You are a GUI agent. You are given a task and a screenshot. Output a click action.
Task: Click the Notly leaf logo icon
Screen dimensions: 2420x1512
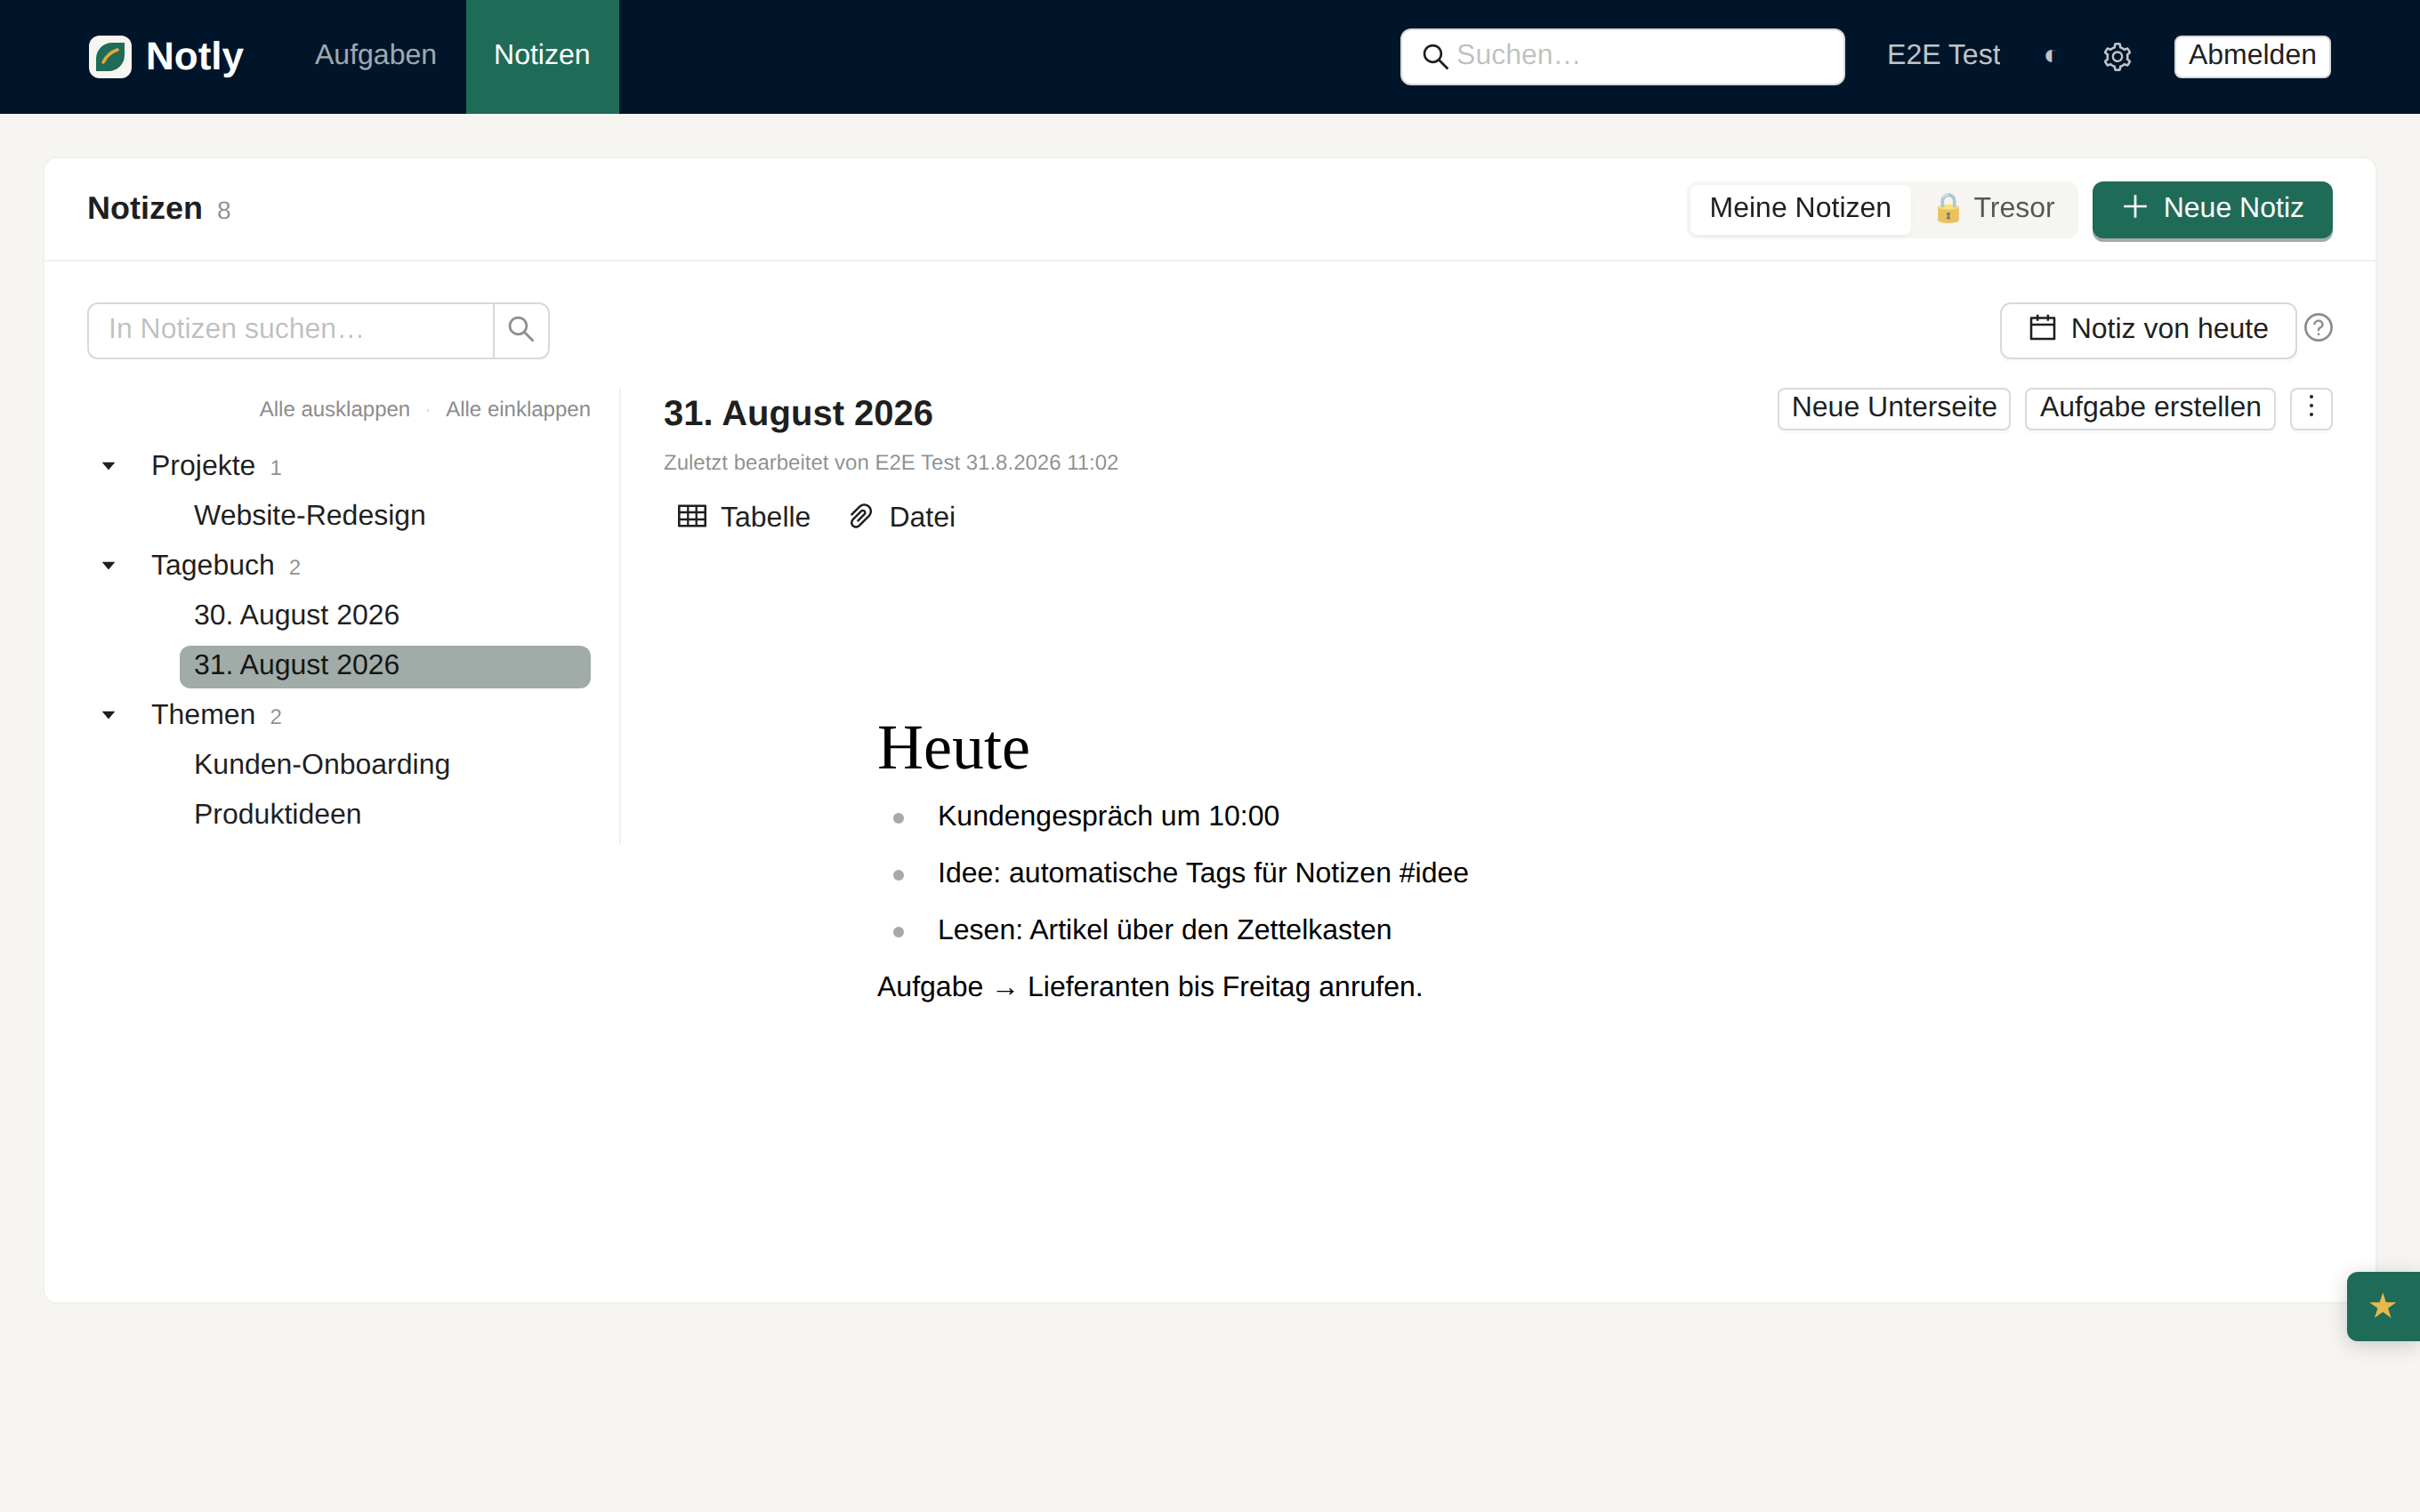(110, 56)
